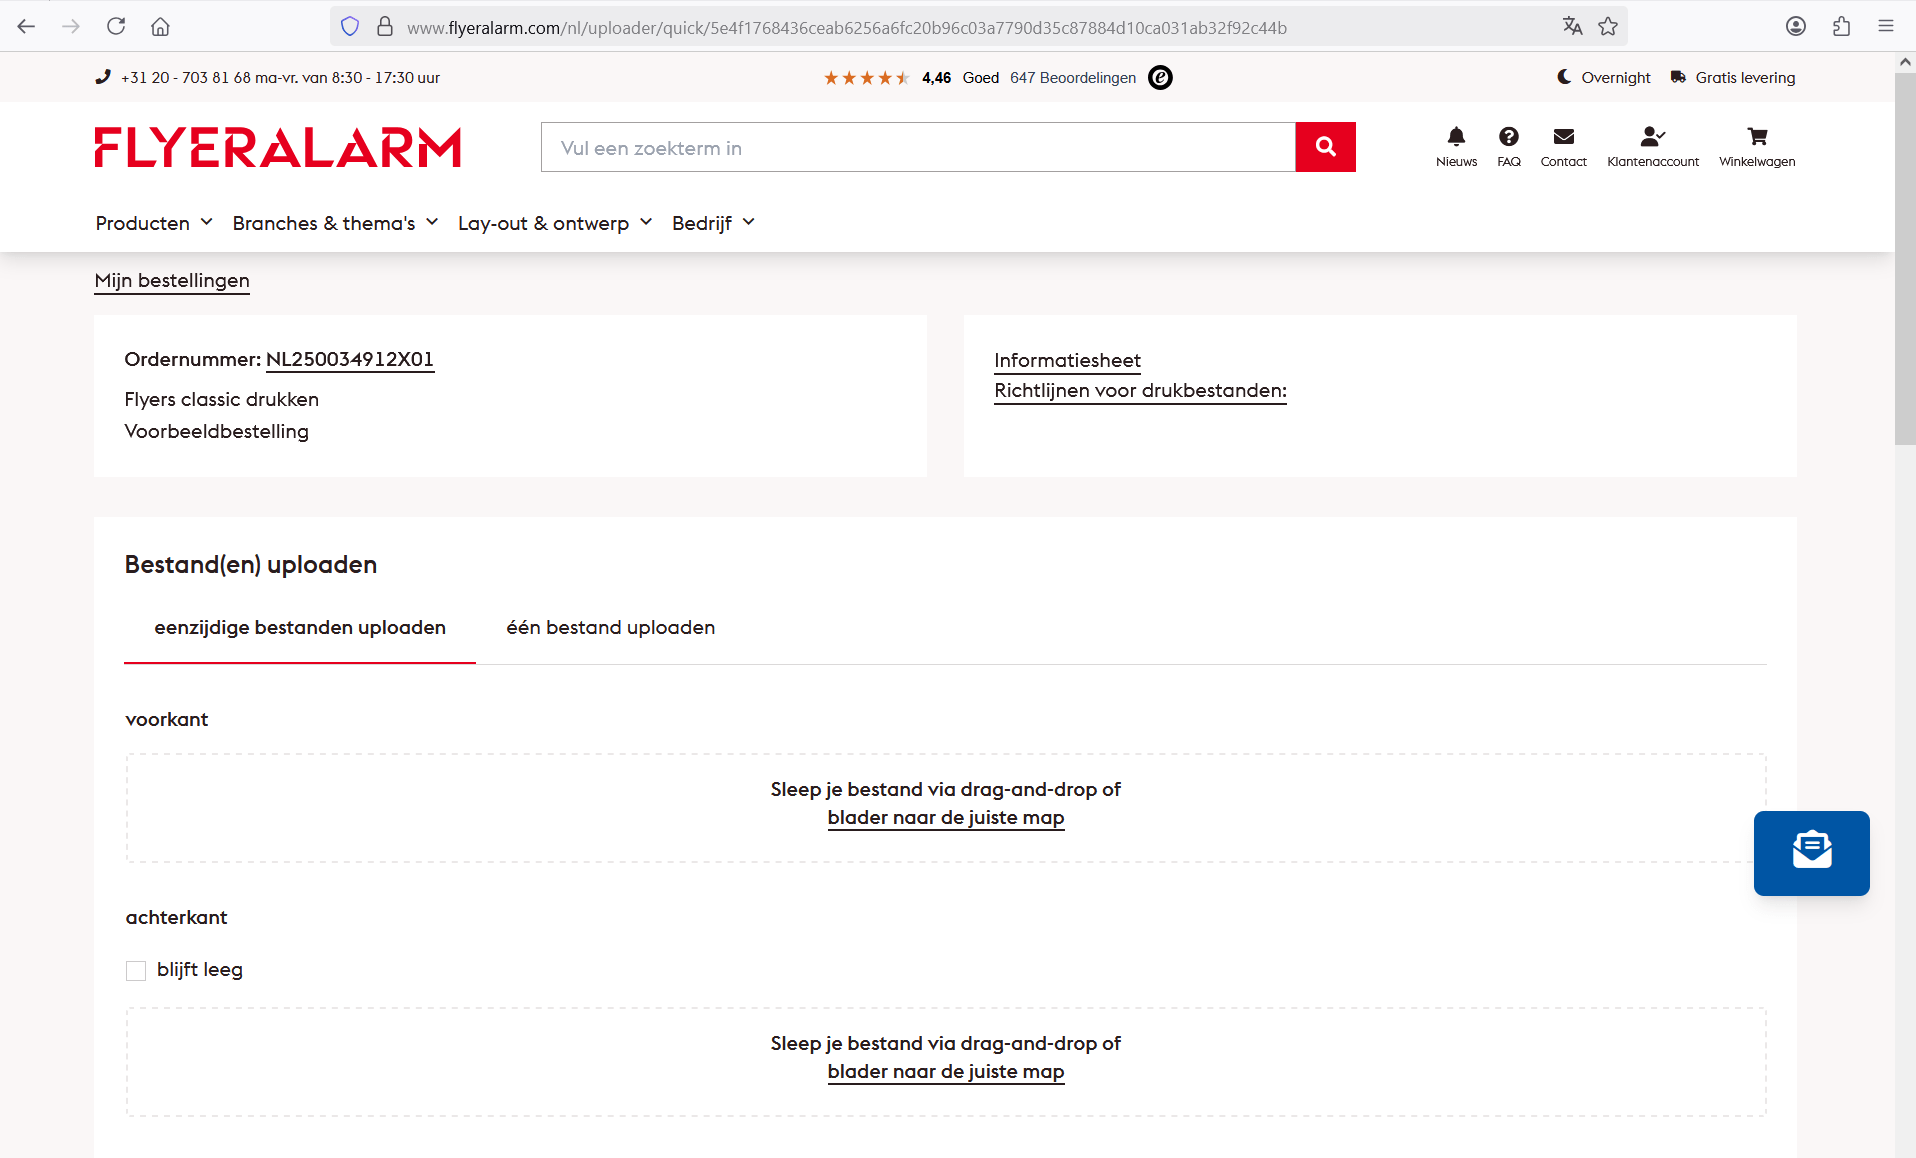Screen dimensions: 1916x1158
Task: Expand the Branches & thema's menu
Action: pyautogui.click(x=335, y=223)
